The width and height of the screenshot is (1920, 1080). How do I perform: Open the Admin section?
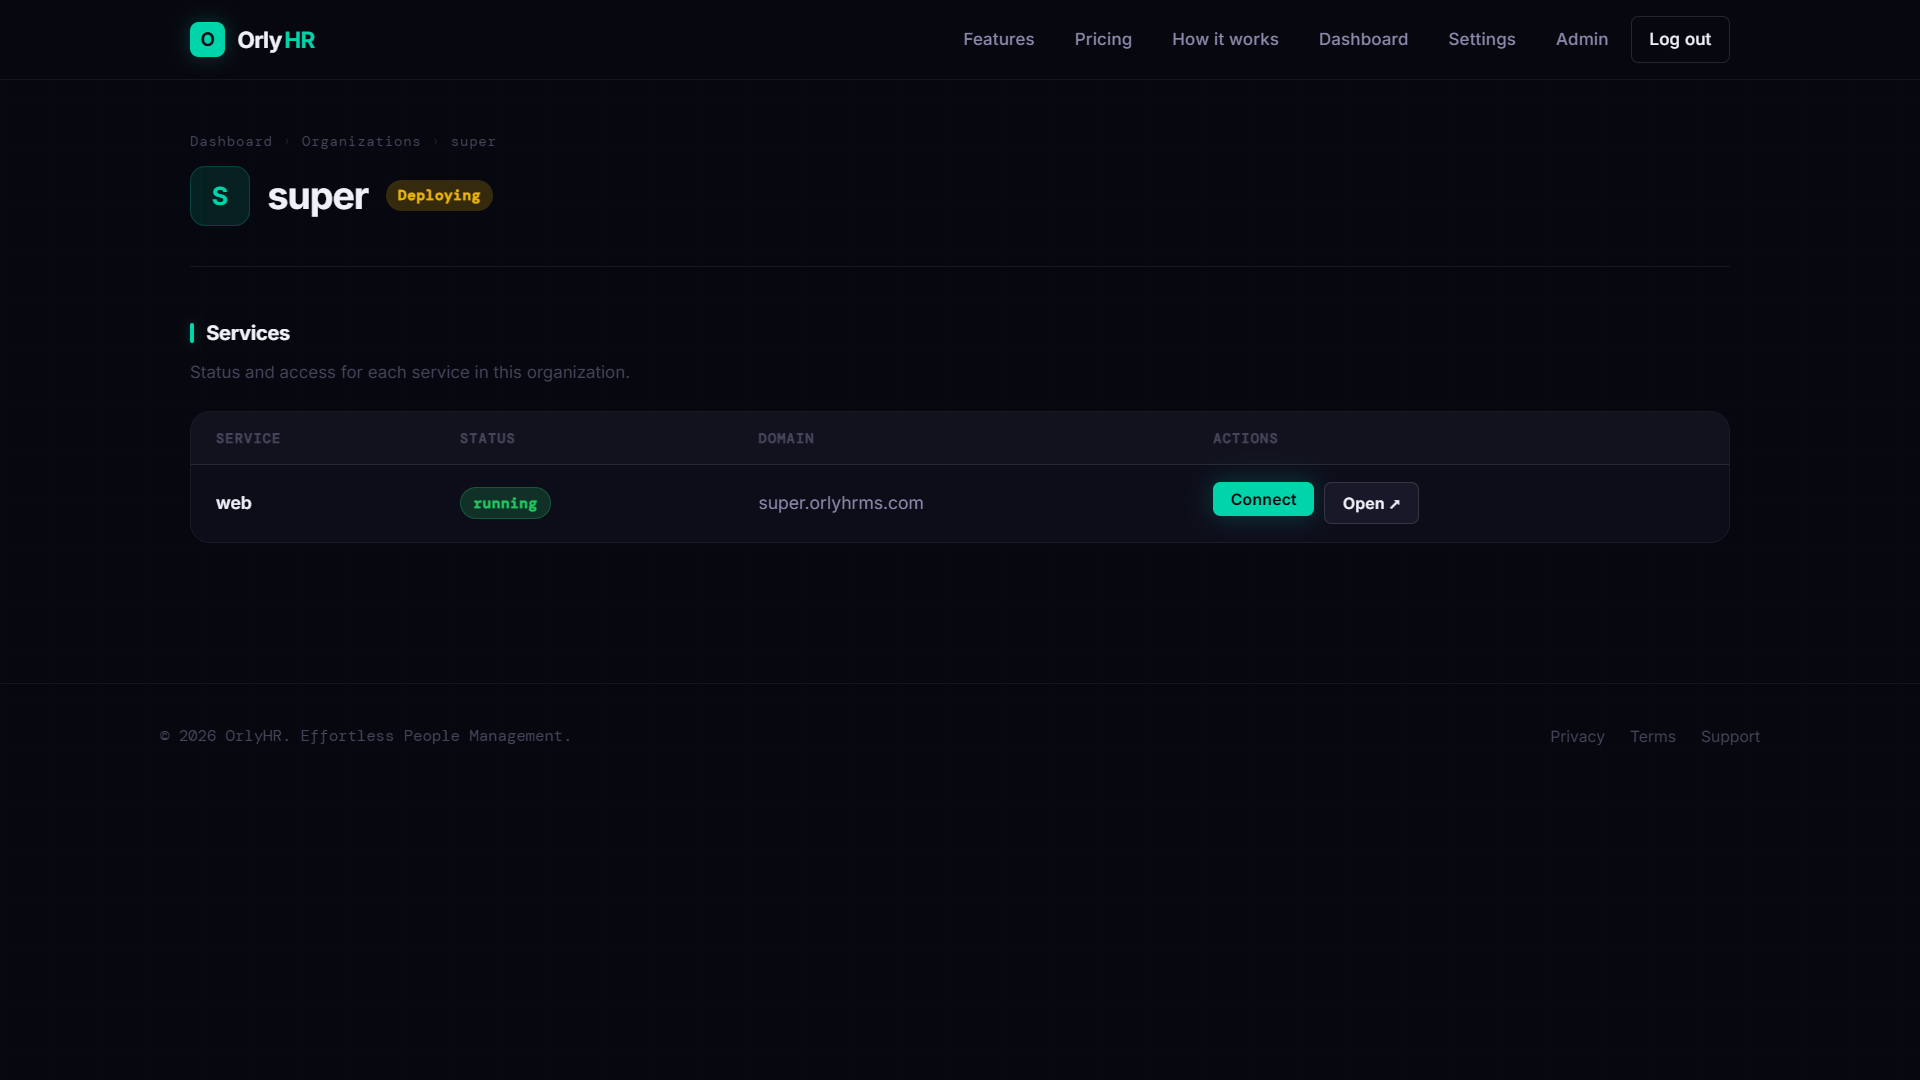click(1581, 39)
